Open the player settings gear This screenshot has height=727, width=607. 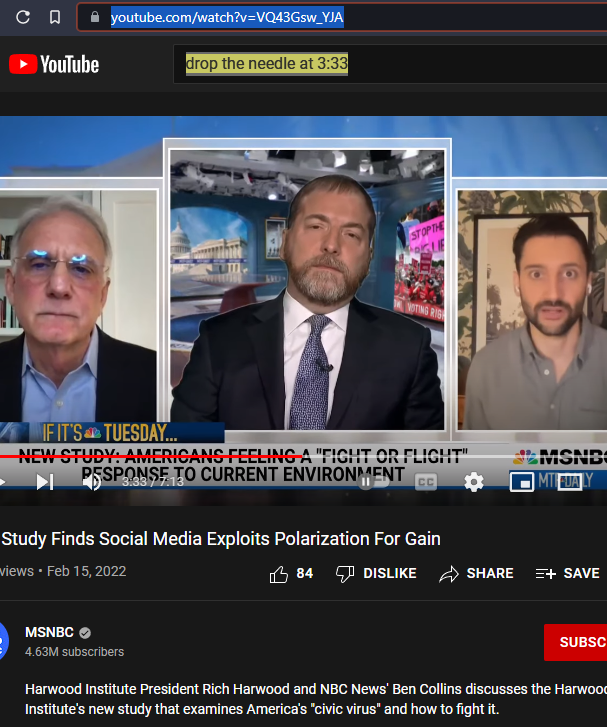pyautogui.click(x=473, y=482)
